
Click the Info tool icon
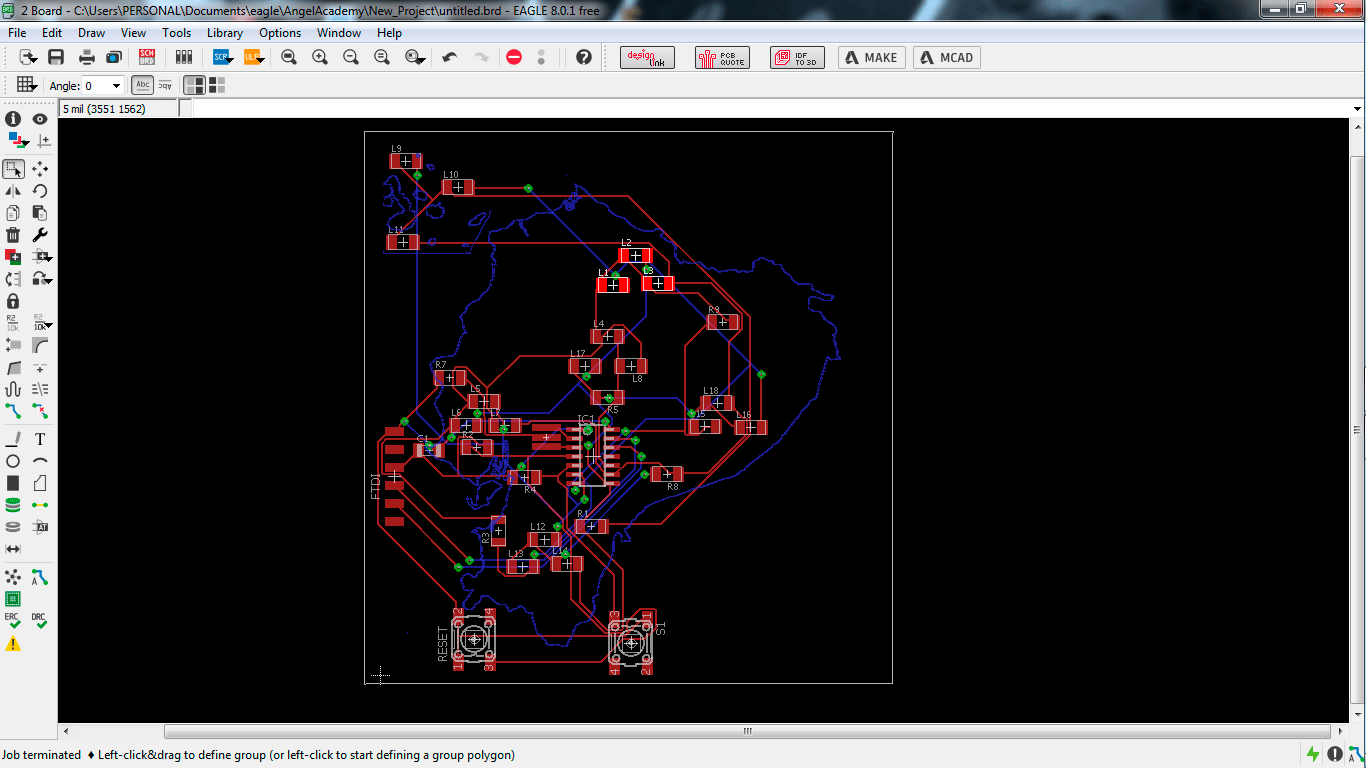click(13, 119)
